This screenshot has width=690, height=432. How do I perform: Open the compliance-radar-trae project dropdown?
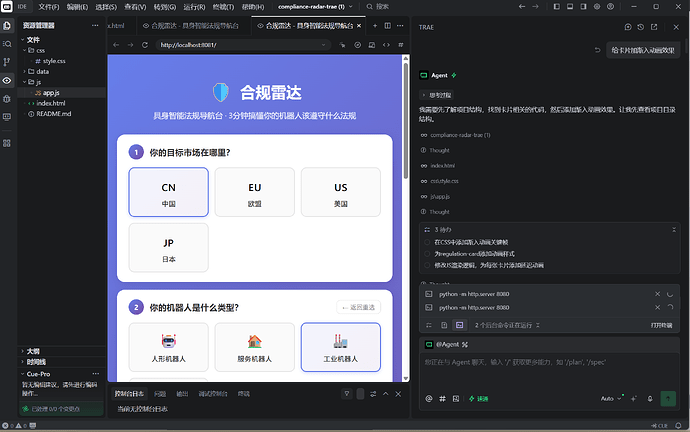pos(316,7)
